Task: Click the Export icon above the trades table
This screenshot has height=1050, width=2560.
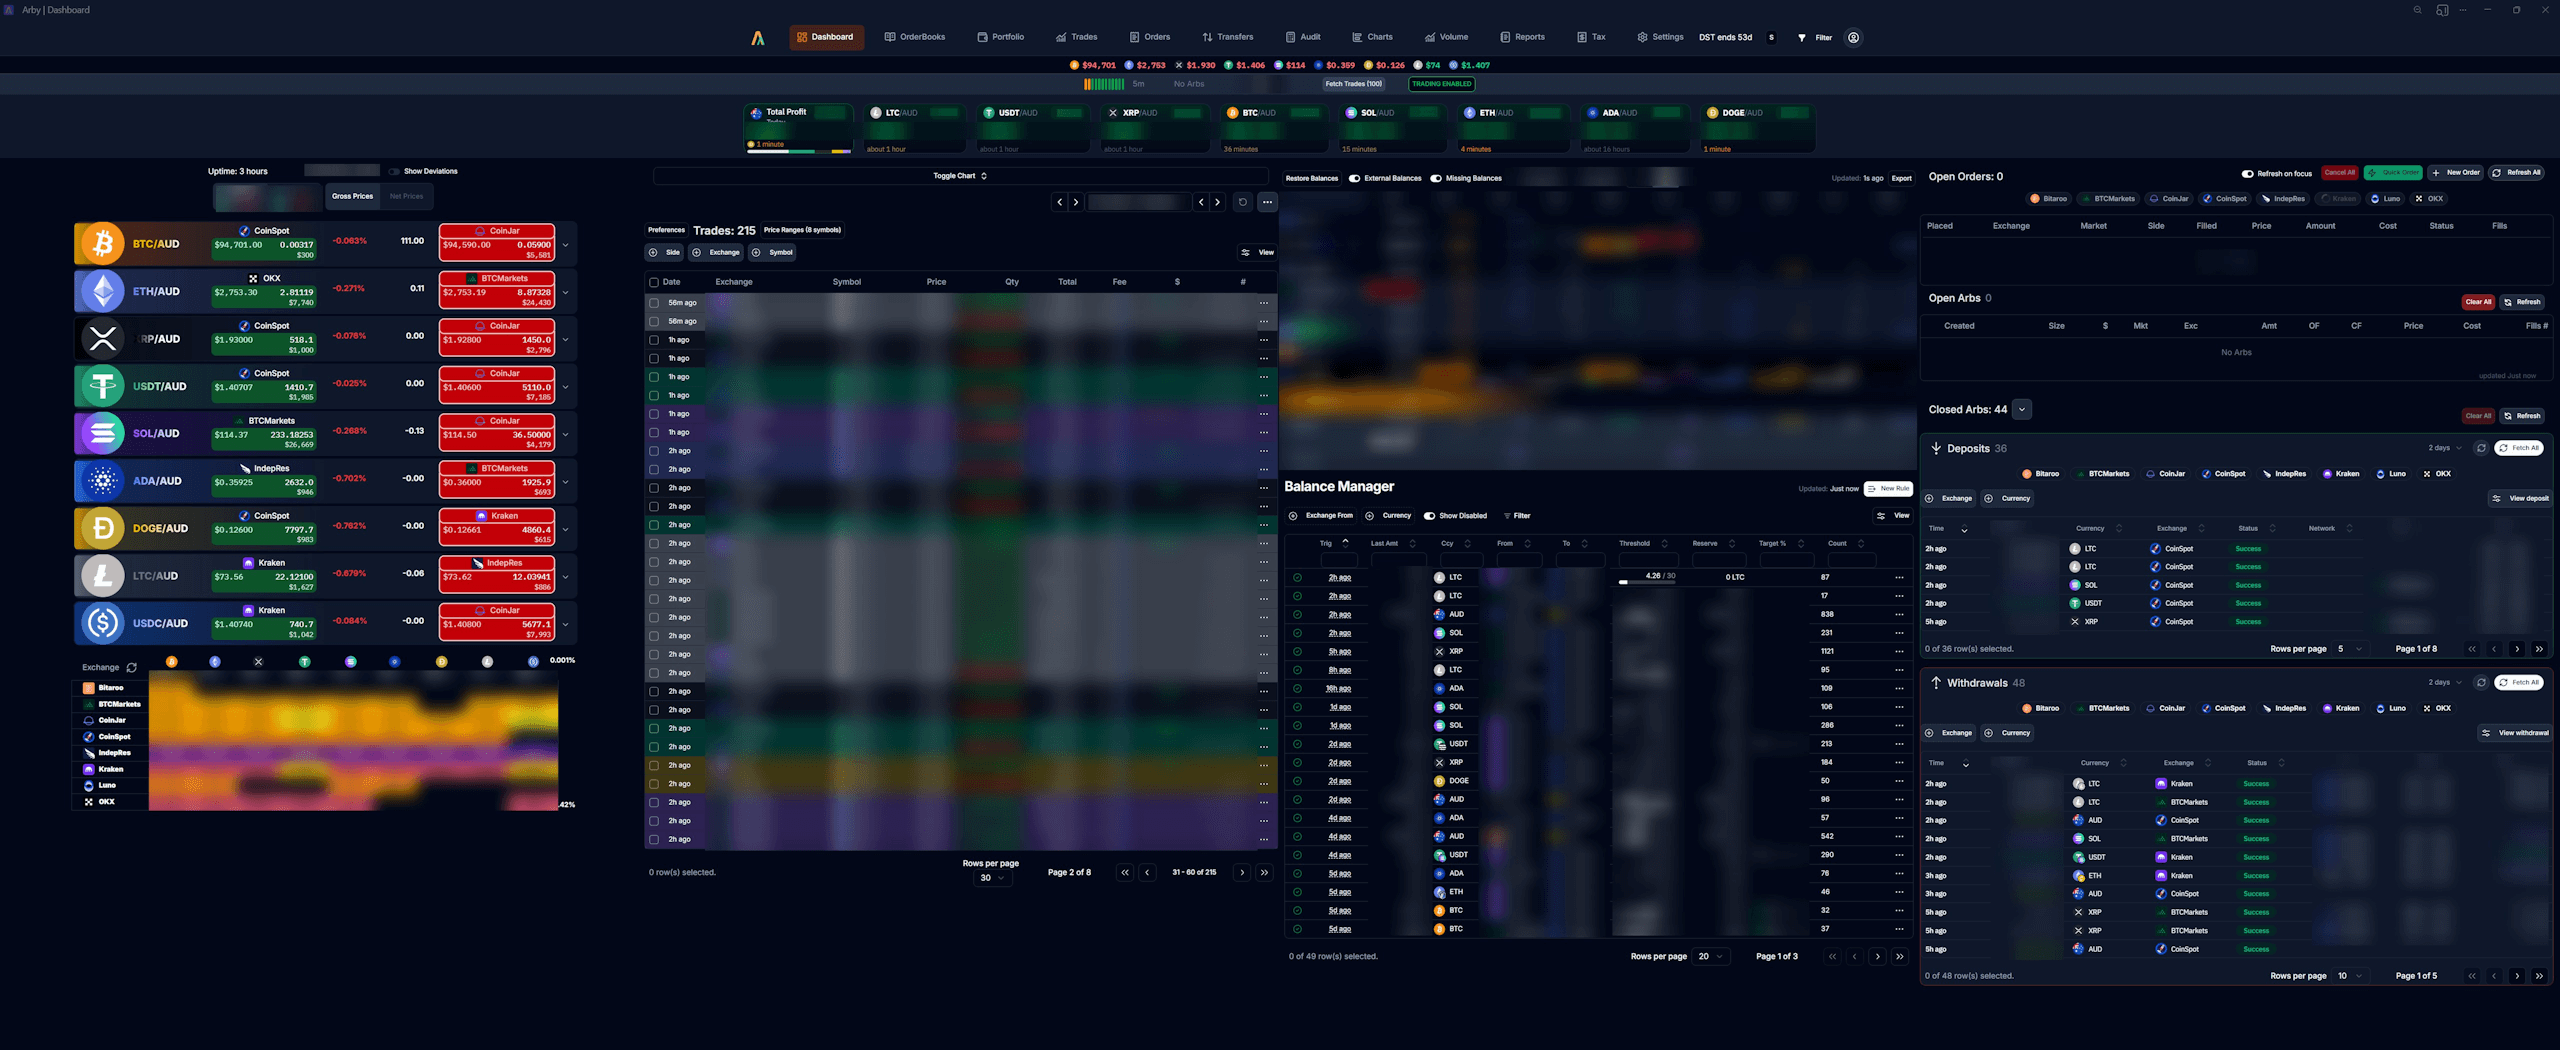Action: coord(1901,178)
